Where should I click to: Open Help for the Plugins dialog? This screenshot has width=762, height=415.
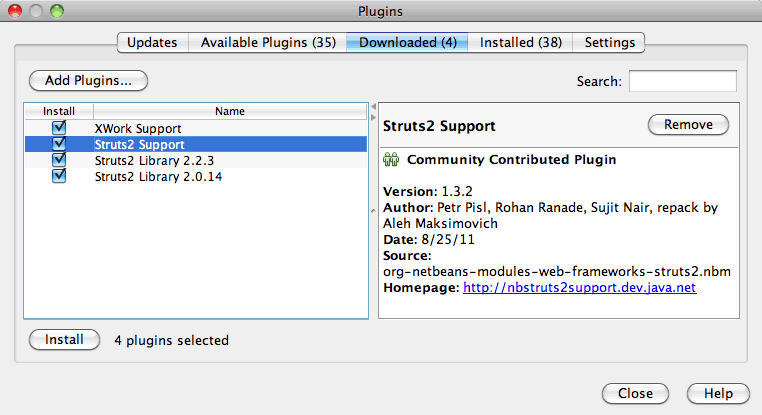[717, 393]
